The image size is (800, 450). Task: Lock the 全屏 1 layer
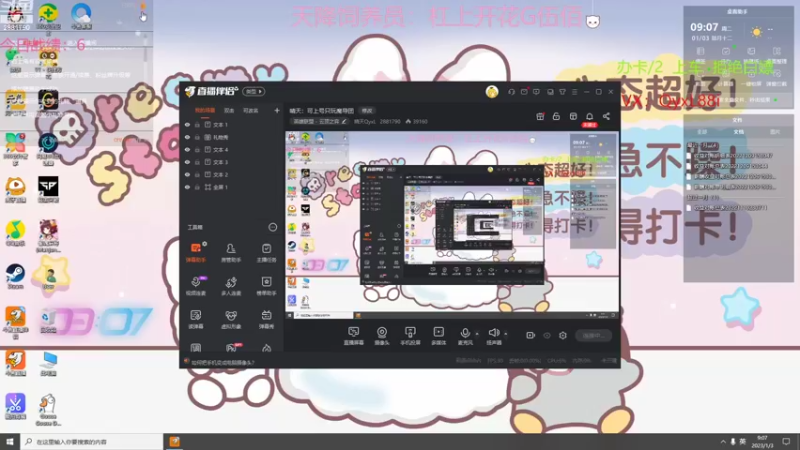tap(197, 187)
